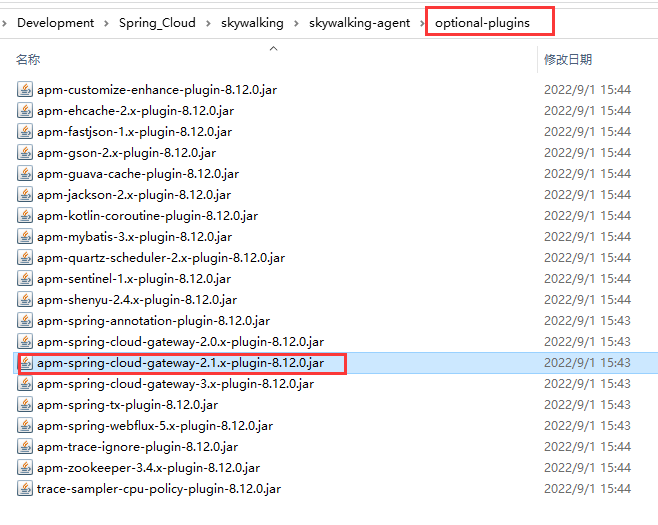Expand chevron after Spring_Cloud breadcrumb
658x525 pixels.
click(x=208, y=23)
